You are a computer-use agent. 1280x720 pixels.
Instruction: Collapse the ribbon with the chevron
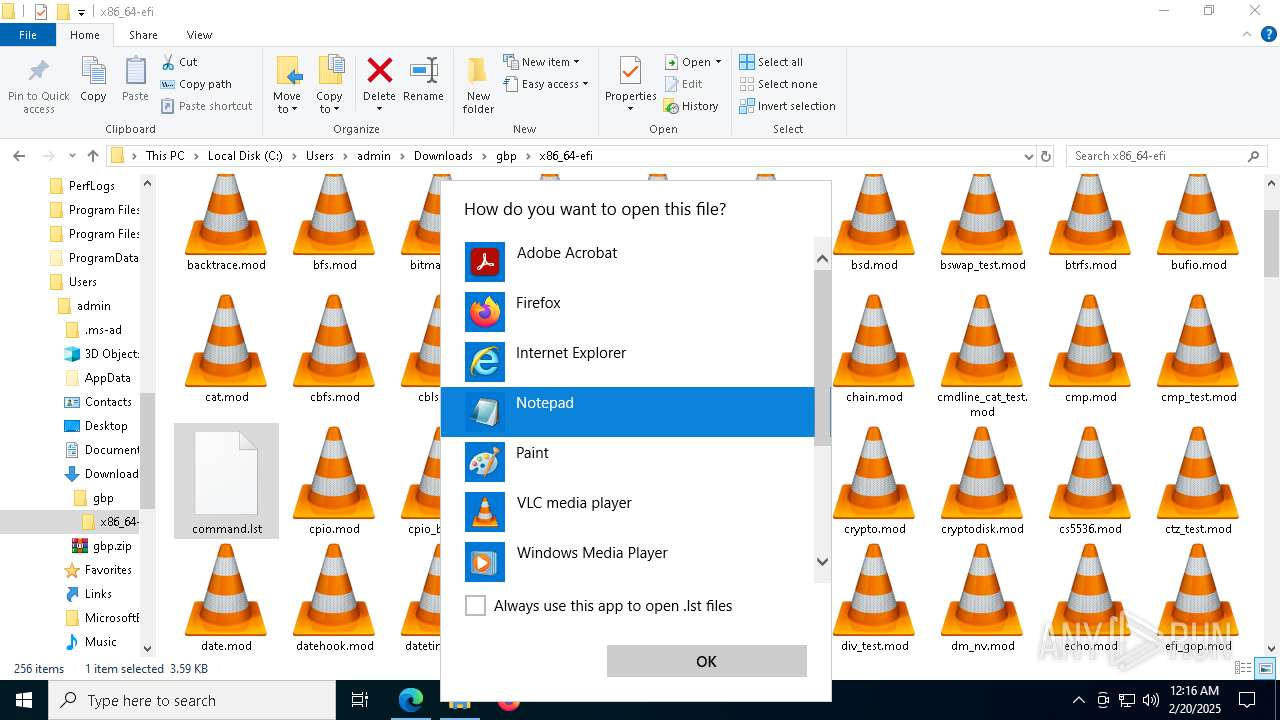[1246, 34]
